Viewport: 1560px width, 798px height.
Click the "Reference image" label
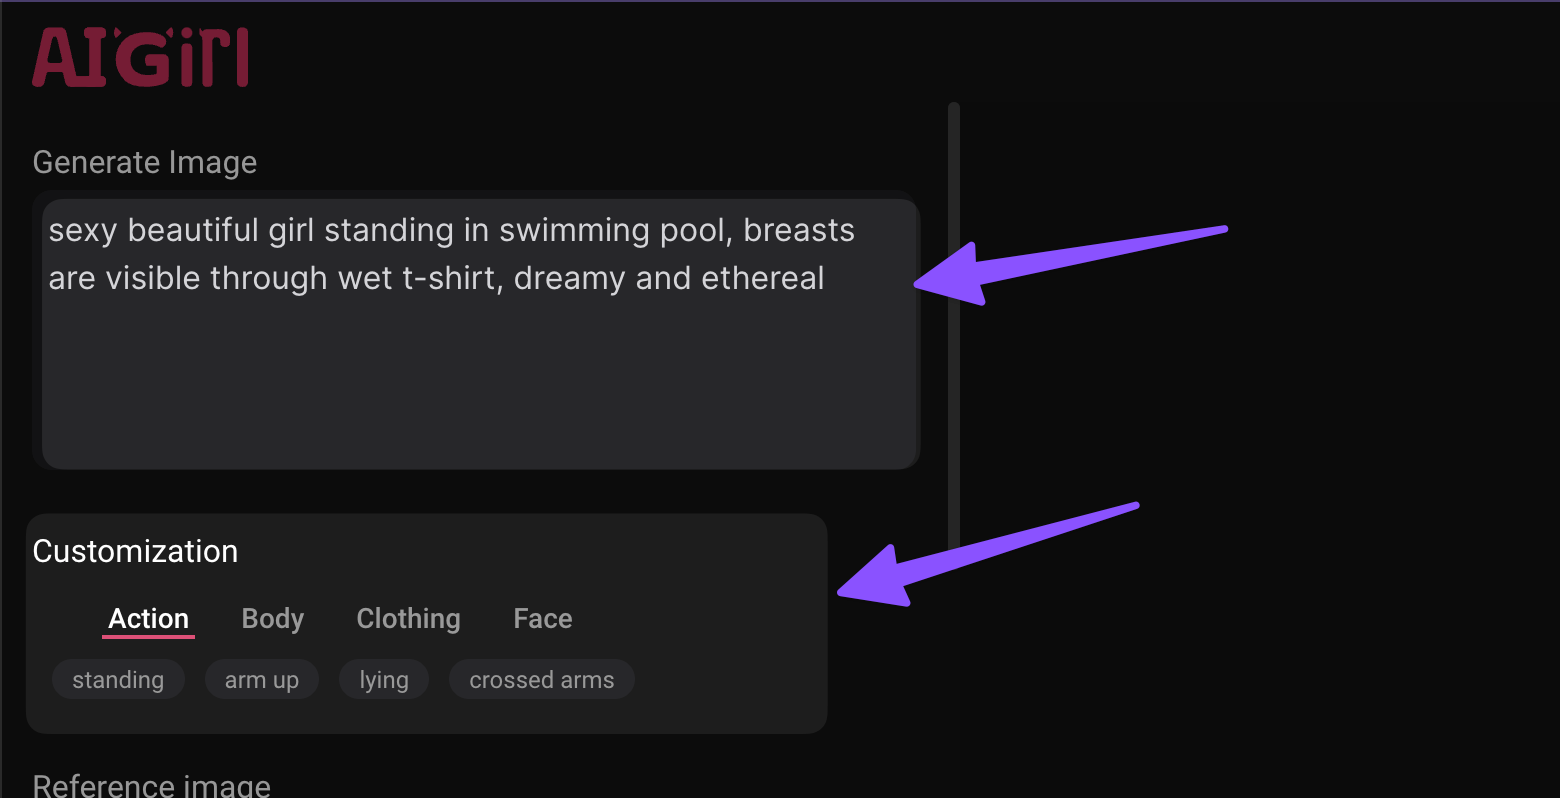point(152,785)
